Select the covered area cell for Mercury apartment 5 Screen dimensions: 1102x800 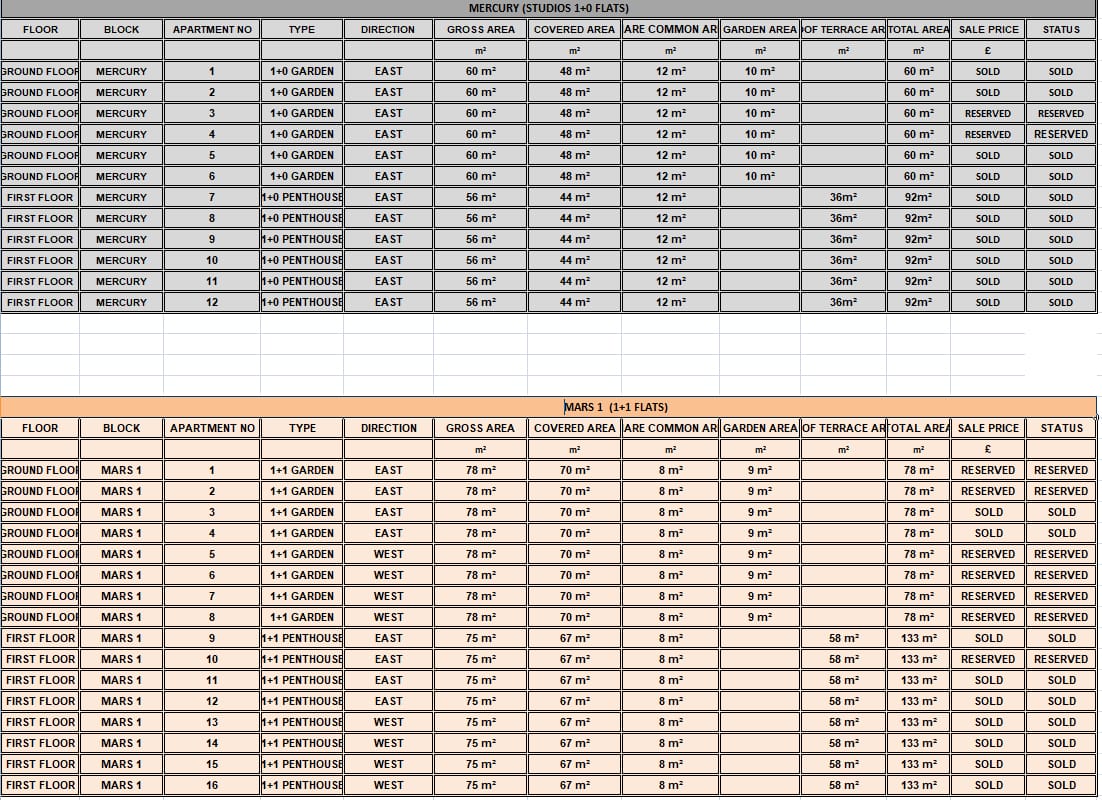coord(574,155)
